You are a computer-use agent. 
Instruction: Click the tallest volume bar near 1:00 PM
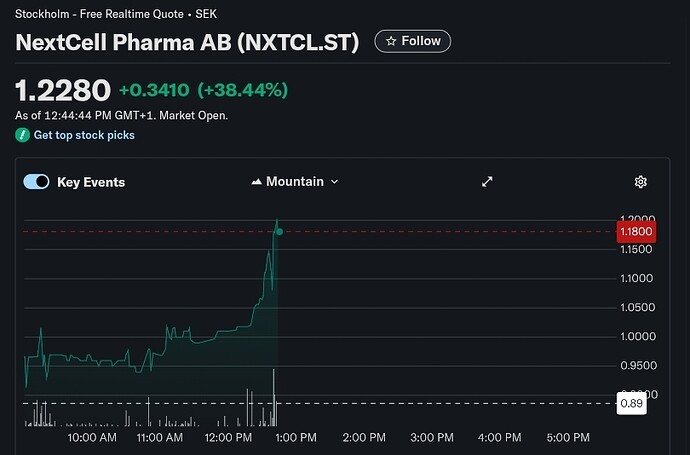click(273, 395)
